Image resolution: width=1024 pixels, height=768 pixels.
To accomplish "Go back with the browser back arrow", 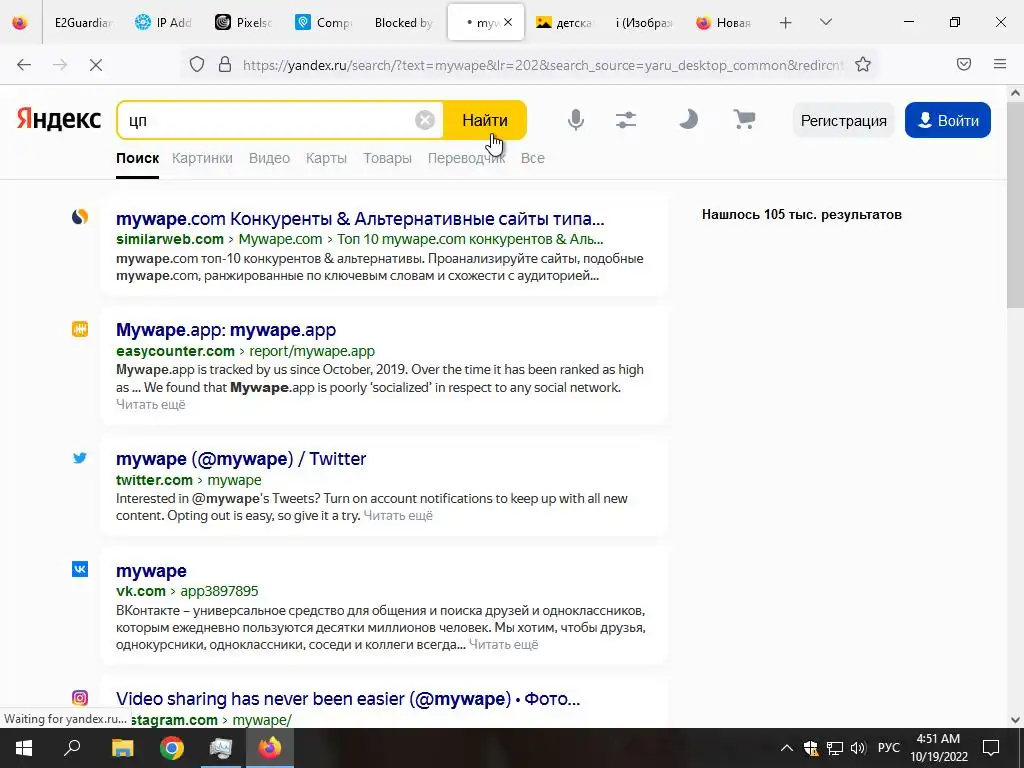I will [24, 65].
